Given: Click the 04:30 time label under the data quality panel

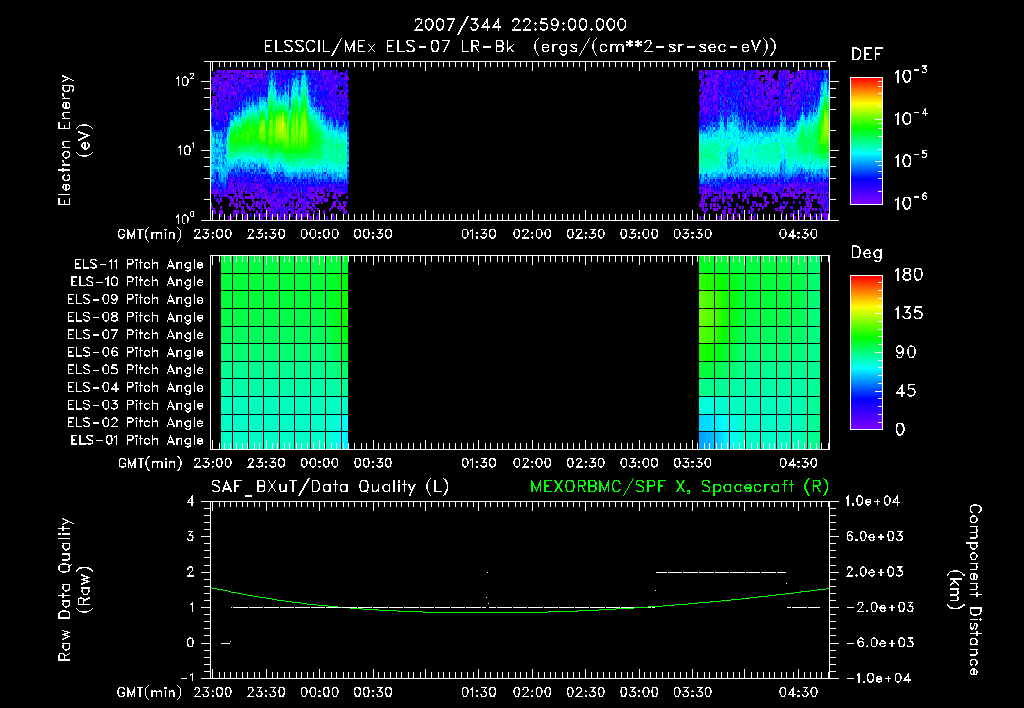Looking at the screenshot, I should (798, 692).
